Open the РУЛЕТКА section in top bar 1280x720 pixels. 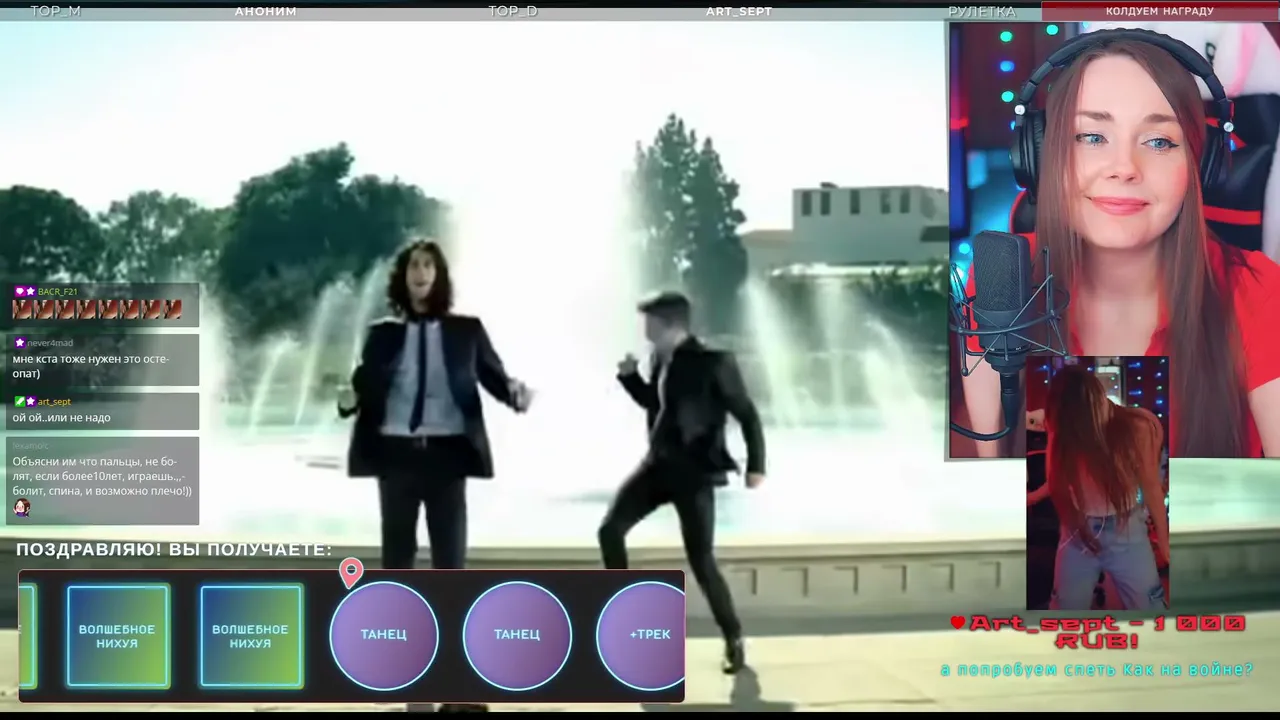[x=982, y=11]
